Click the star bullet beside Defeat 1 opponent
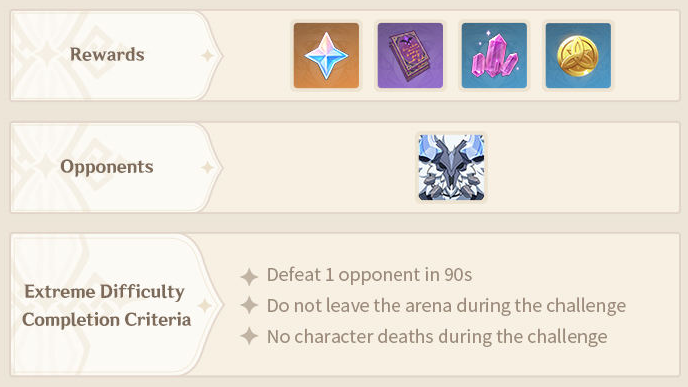 [x=249, y=276]
